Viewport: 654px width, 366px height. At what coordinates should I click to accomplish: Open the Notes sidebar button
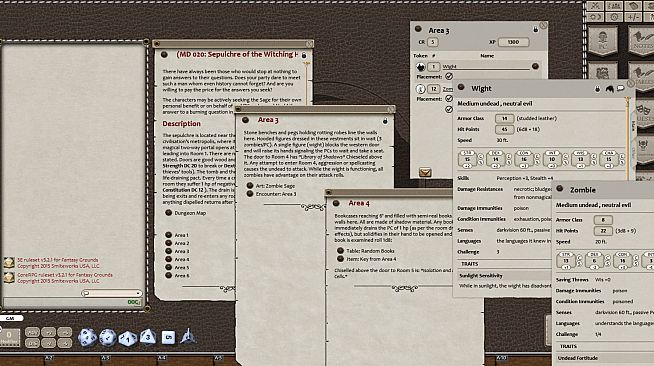pos(641,42)
